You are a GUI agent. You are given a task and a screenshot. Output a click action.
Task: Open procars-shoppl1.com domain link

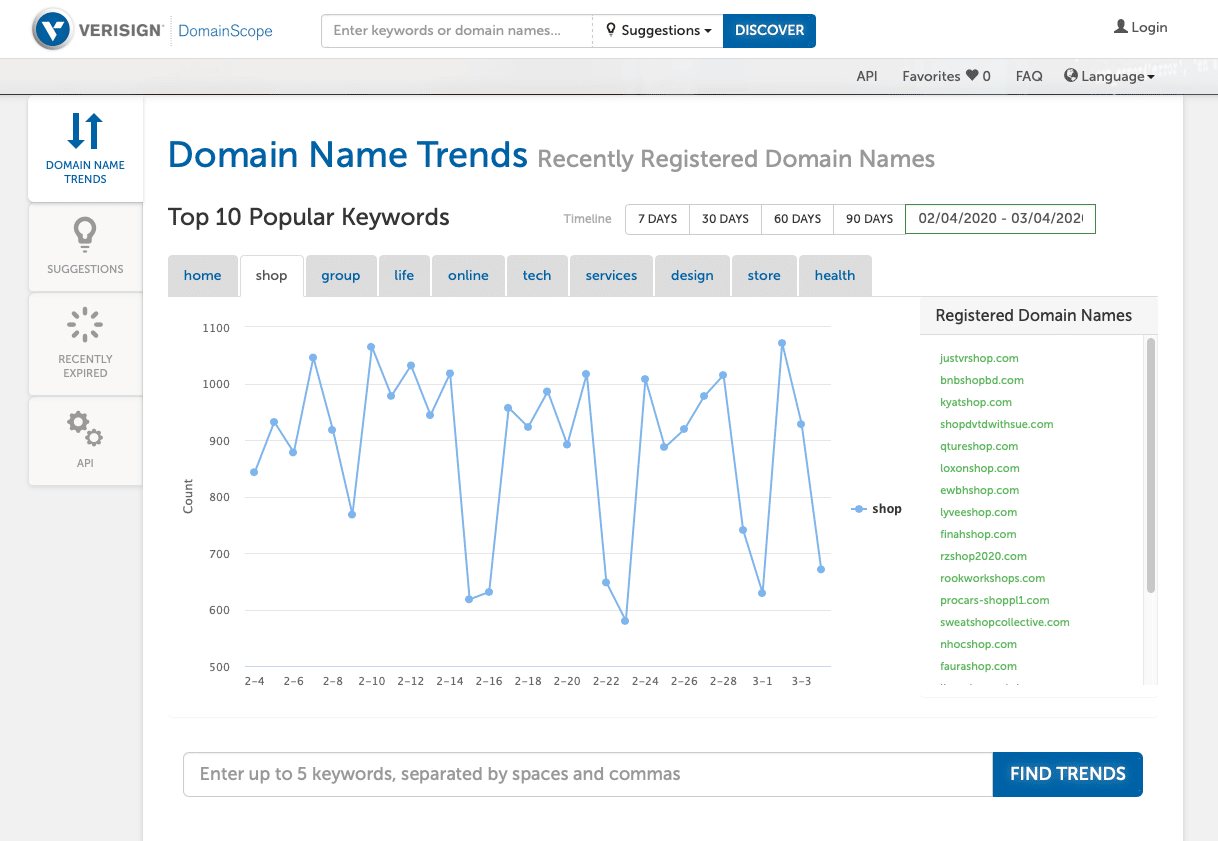coord(995,600)
